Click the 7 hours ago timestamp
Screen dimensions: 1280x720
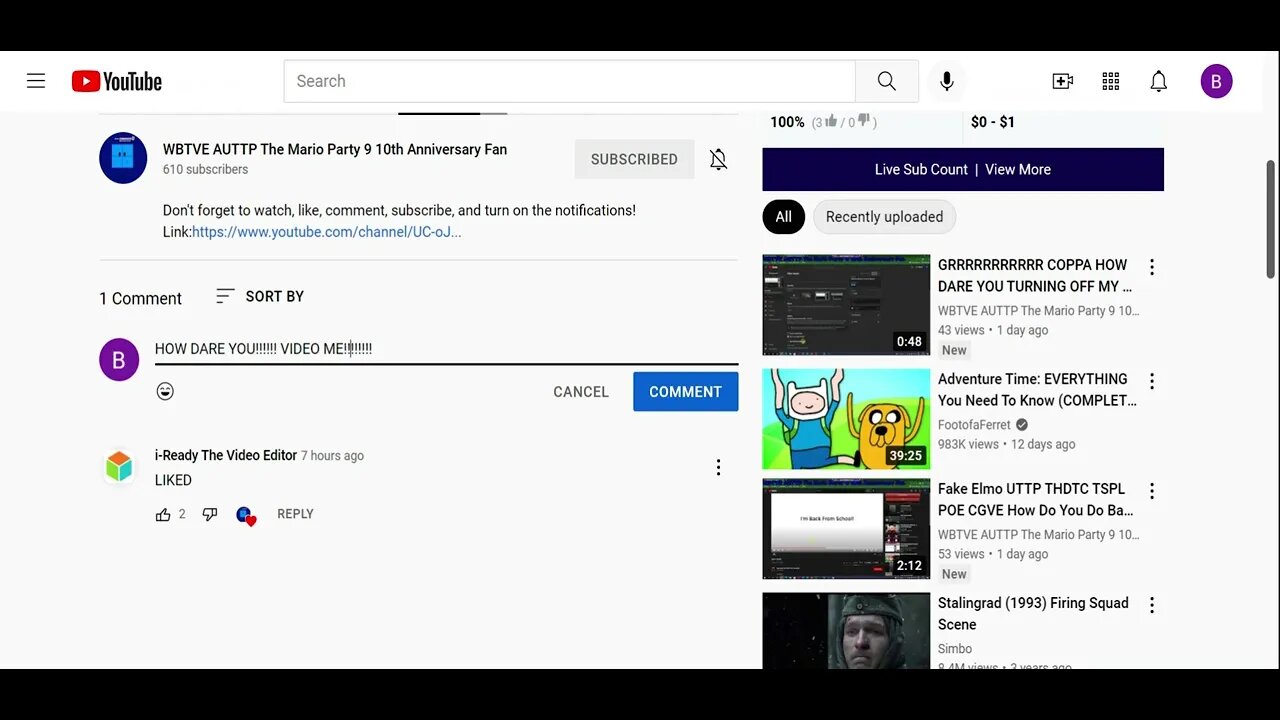point(333,456)
